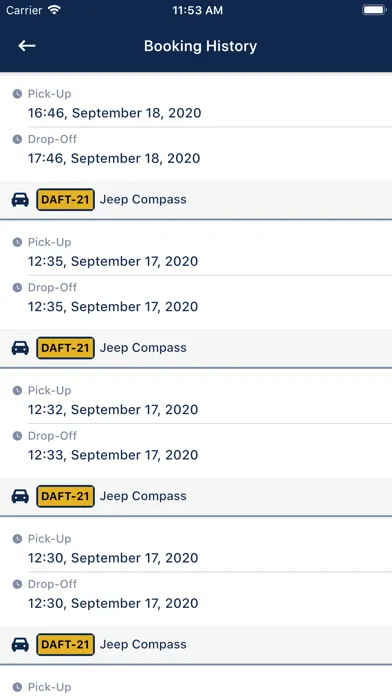Click car icon of September 18 booking
392x696 pixels.
(20, 200)
